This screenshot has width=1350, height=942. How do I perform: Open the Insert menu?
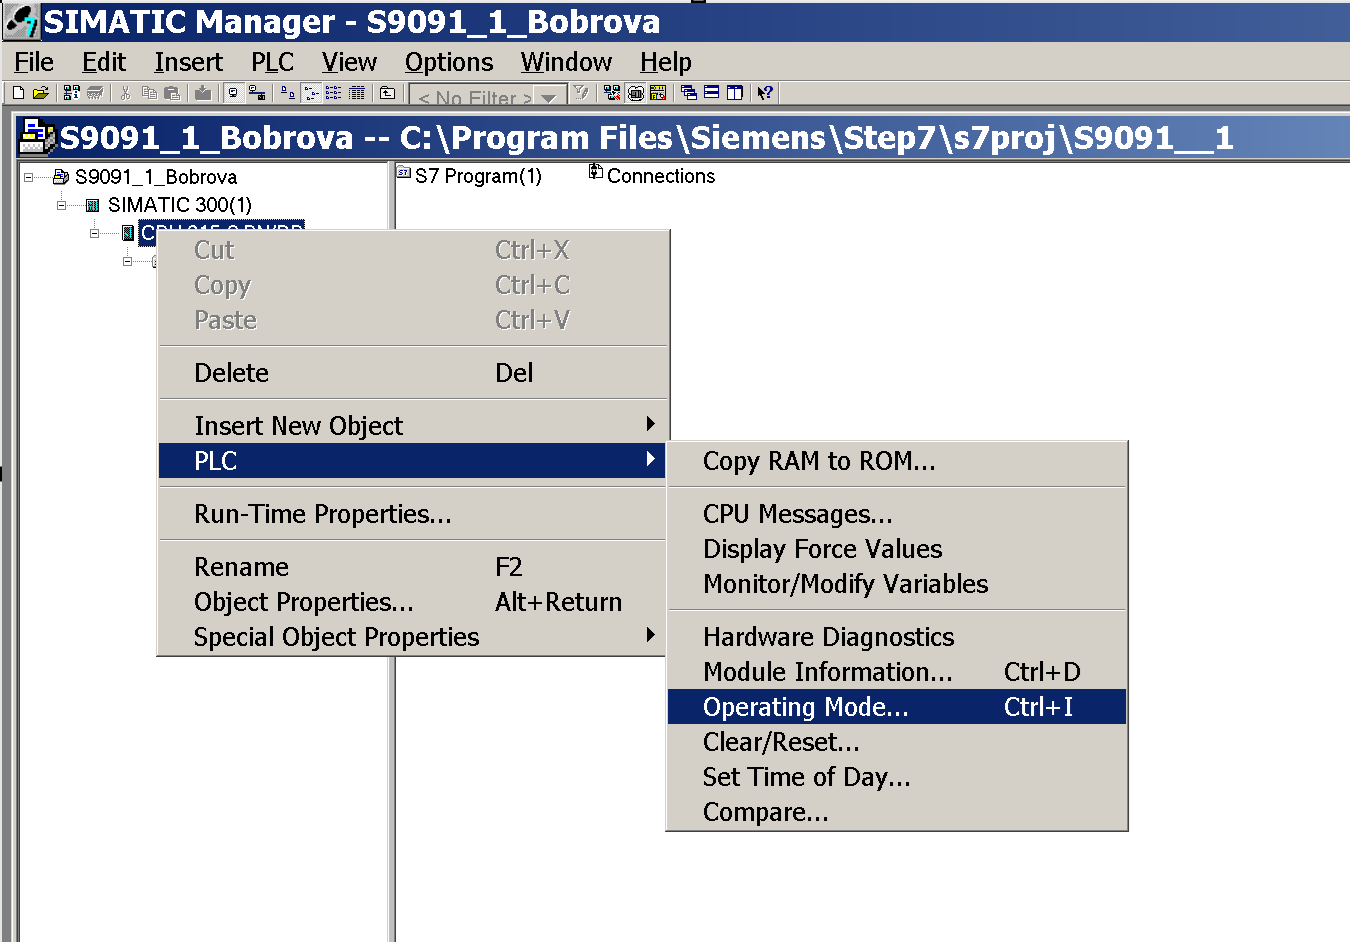point(188,62)
